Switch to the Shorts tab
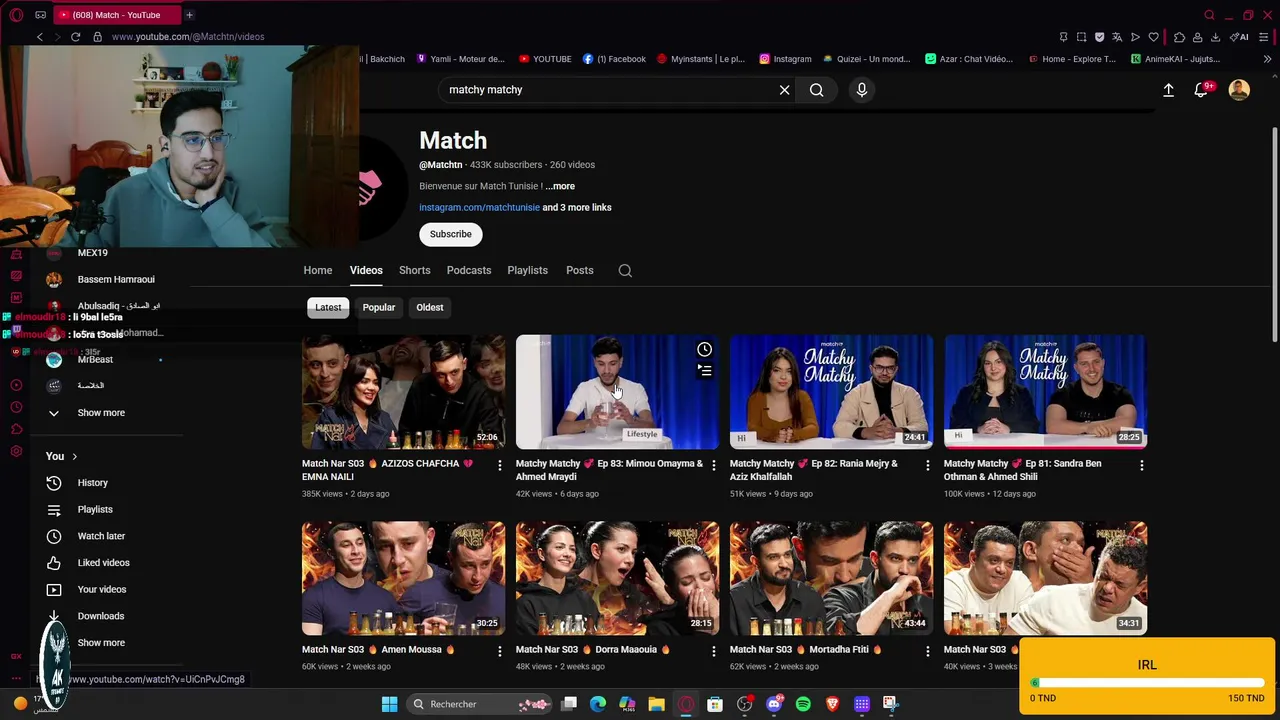Screen dimensions: 1280x720 [x=415, y=270]
